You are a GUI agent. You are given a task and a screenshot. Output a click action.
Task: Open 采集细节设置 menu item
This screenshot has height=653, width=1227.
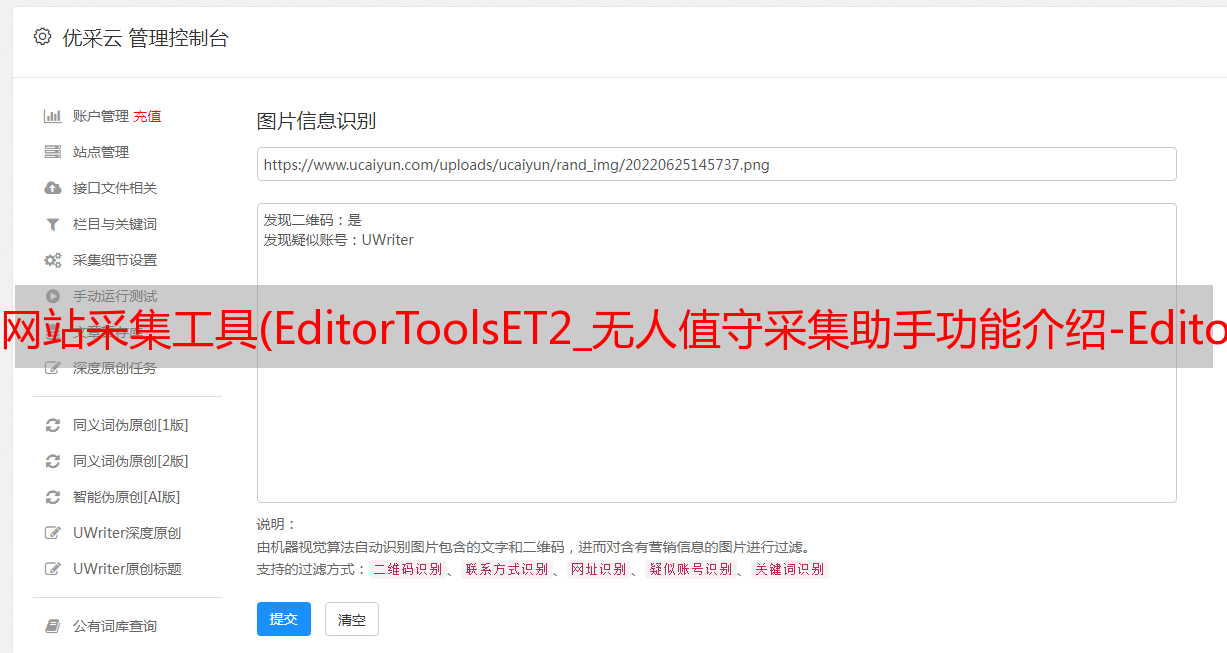(115, 260)
